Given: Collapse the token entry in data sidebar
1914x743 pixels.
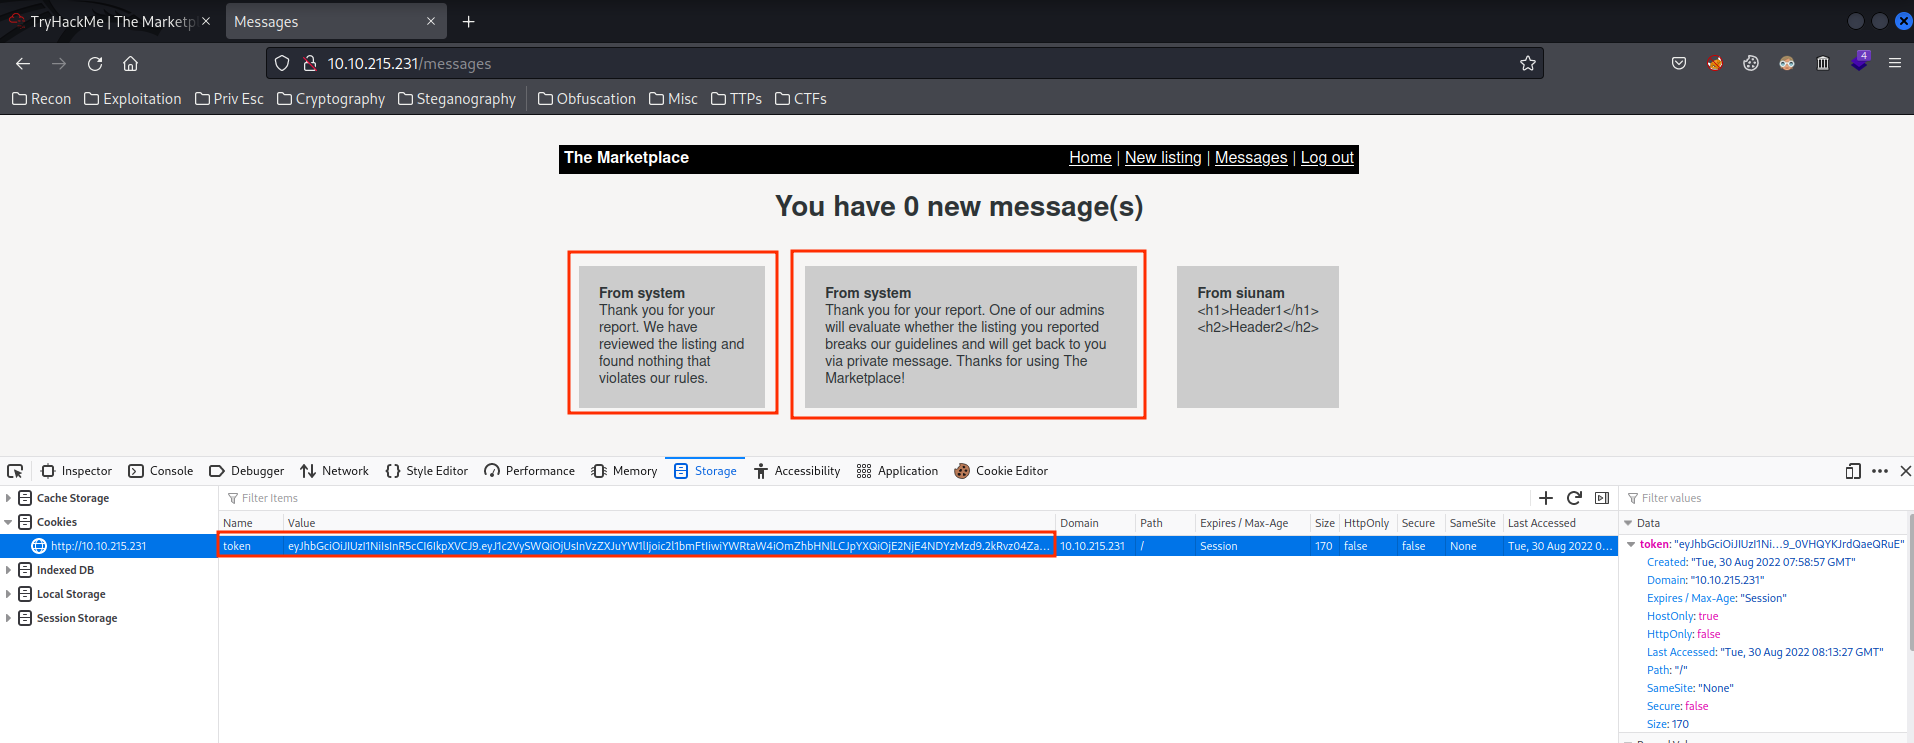Looking at the screenshot, I should pos(1632,544).
